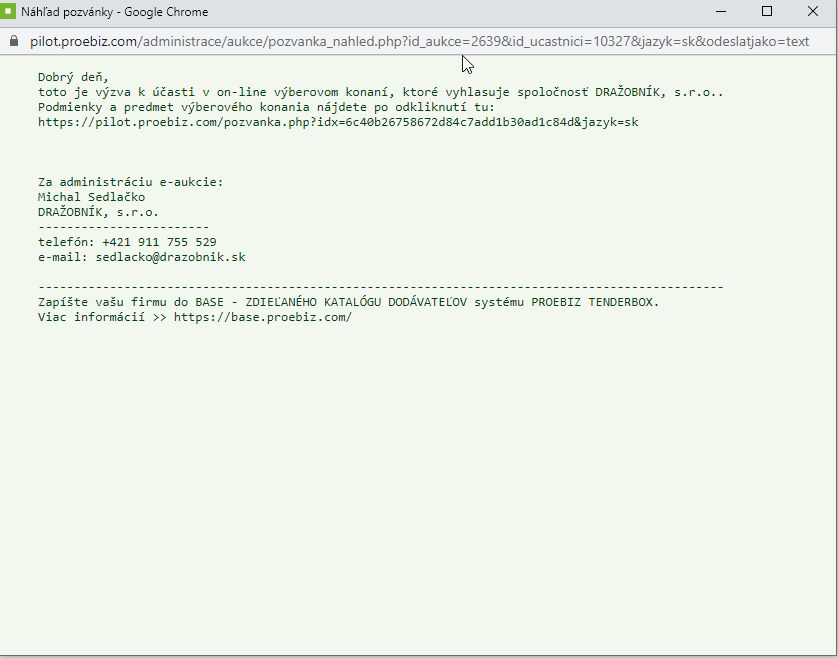Click the greeting line "Dobrý deň,"
The width and height of the screenshot is (838, 658).
73,77
